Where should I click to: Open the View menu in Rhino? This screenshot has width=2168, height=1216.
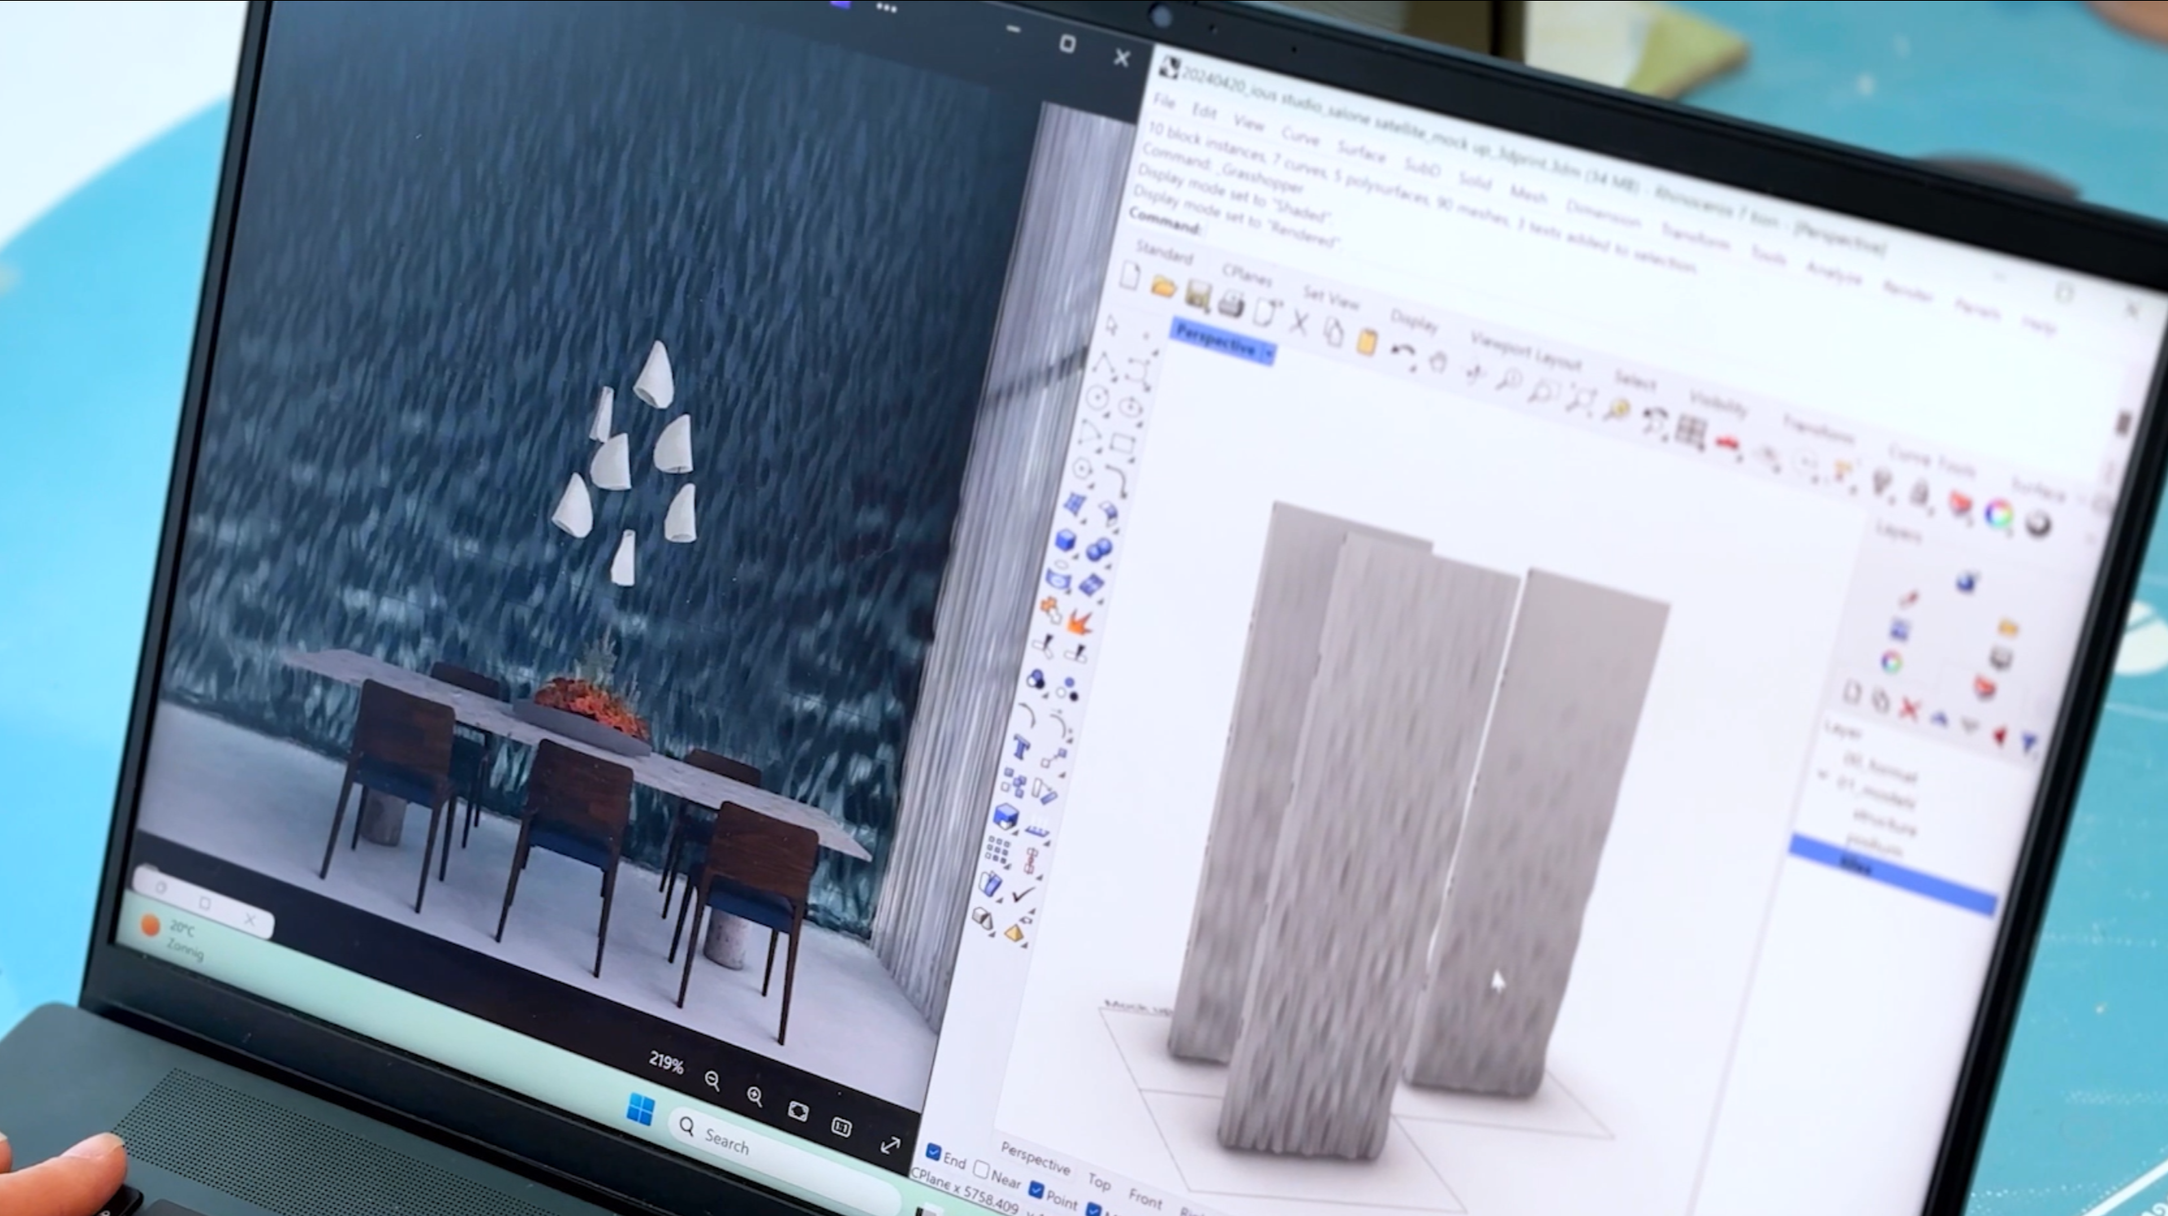coord(1249,123)
